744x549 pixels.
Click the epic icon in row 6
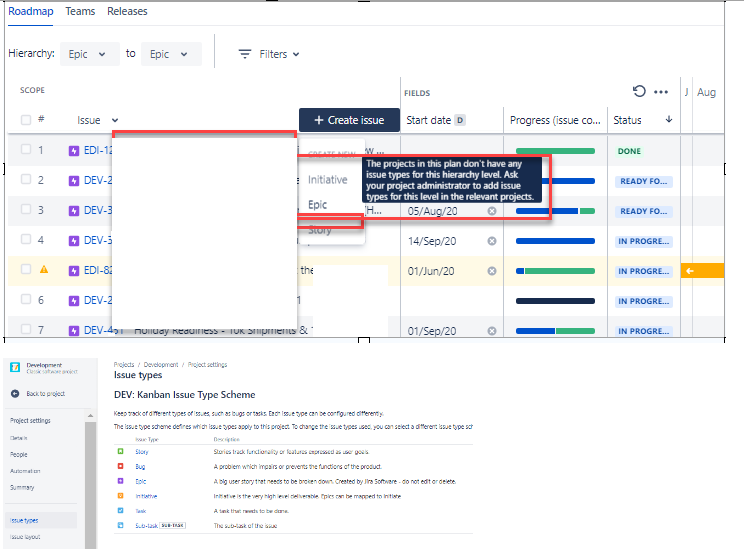(x=74, y=301)
